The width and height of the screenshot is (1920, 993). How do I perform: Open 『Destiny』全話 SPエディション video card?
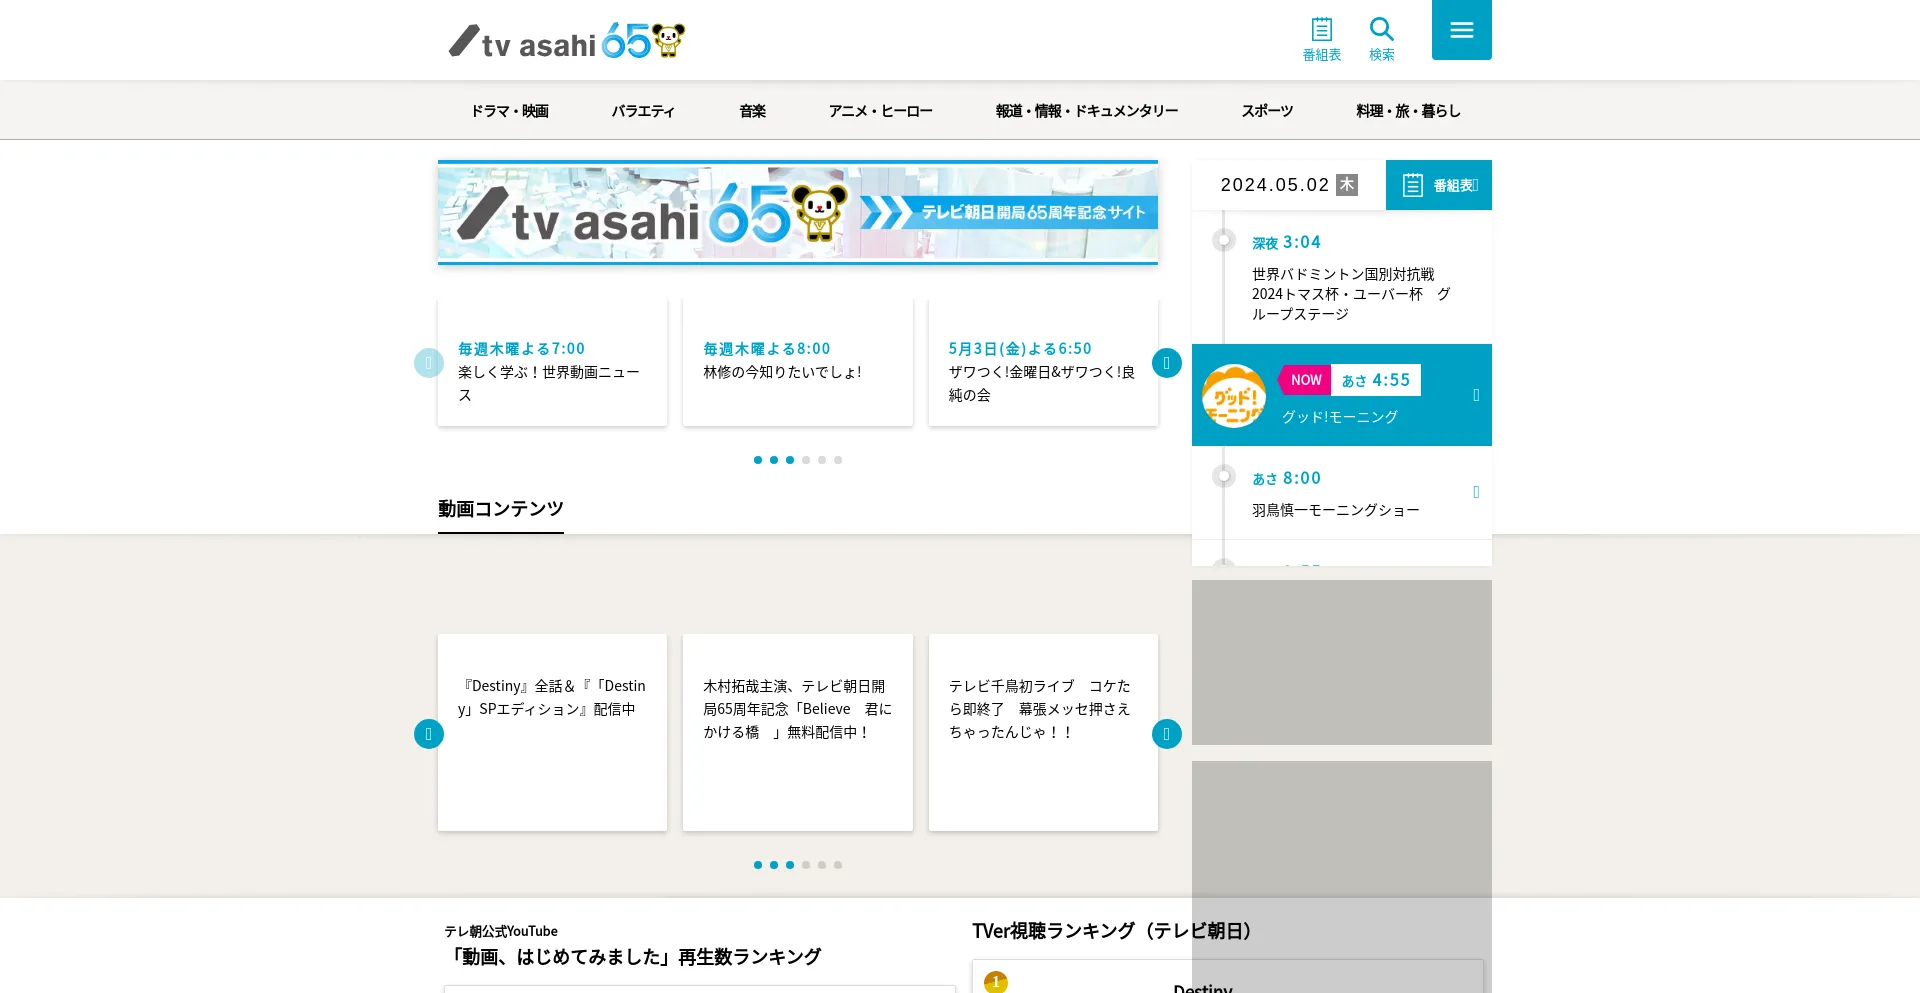pyautogui.click(x=552, y=732)
